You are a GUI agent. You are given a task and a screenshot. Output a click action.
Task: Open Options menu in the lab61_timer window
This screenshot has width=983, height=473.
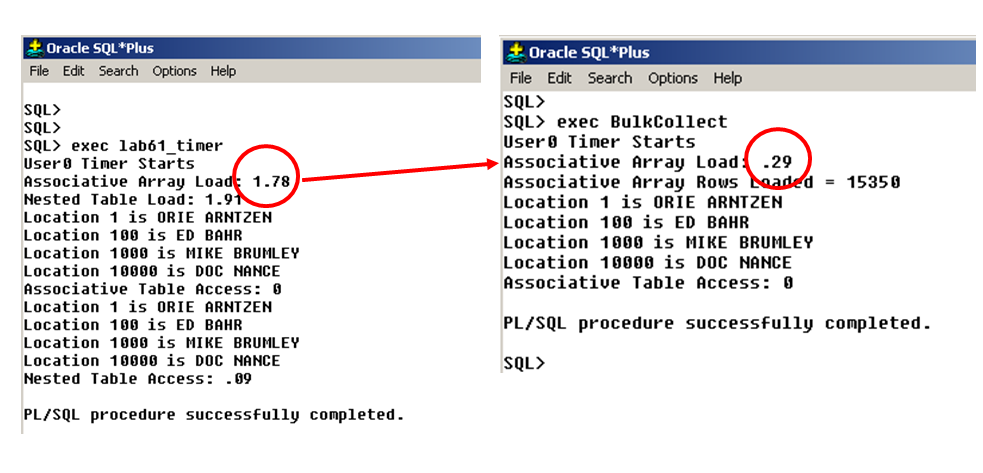[x=174, y=71]
